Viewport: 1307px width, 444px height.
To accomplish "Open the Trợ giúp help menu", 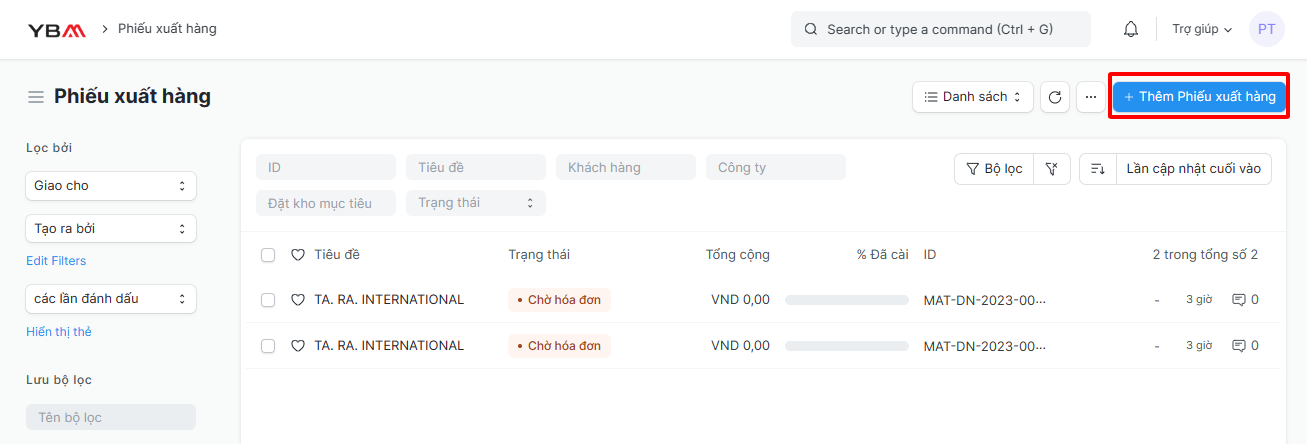I will click(x=1202, y=29).
